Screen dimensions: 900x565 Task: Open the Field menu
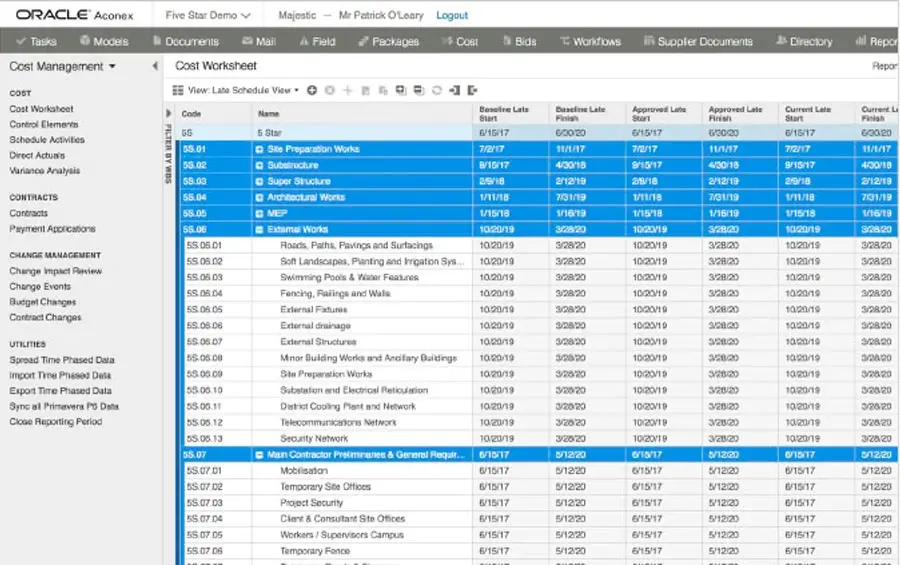(x=317, y=41)
